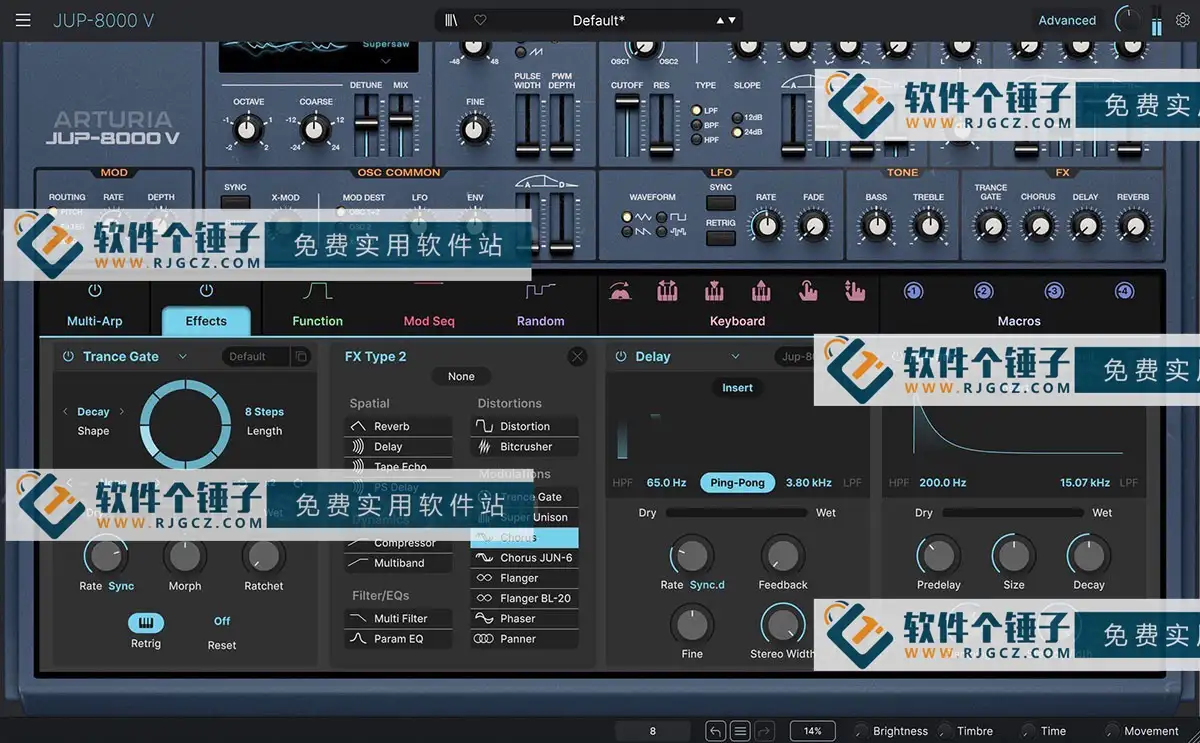Power off the Trance Gate effect
Screen dimensions: 1200x743
(67, 356)
